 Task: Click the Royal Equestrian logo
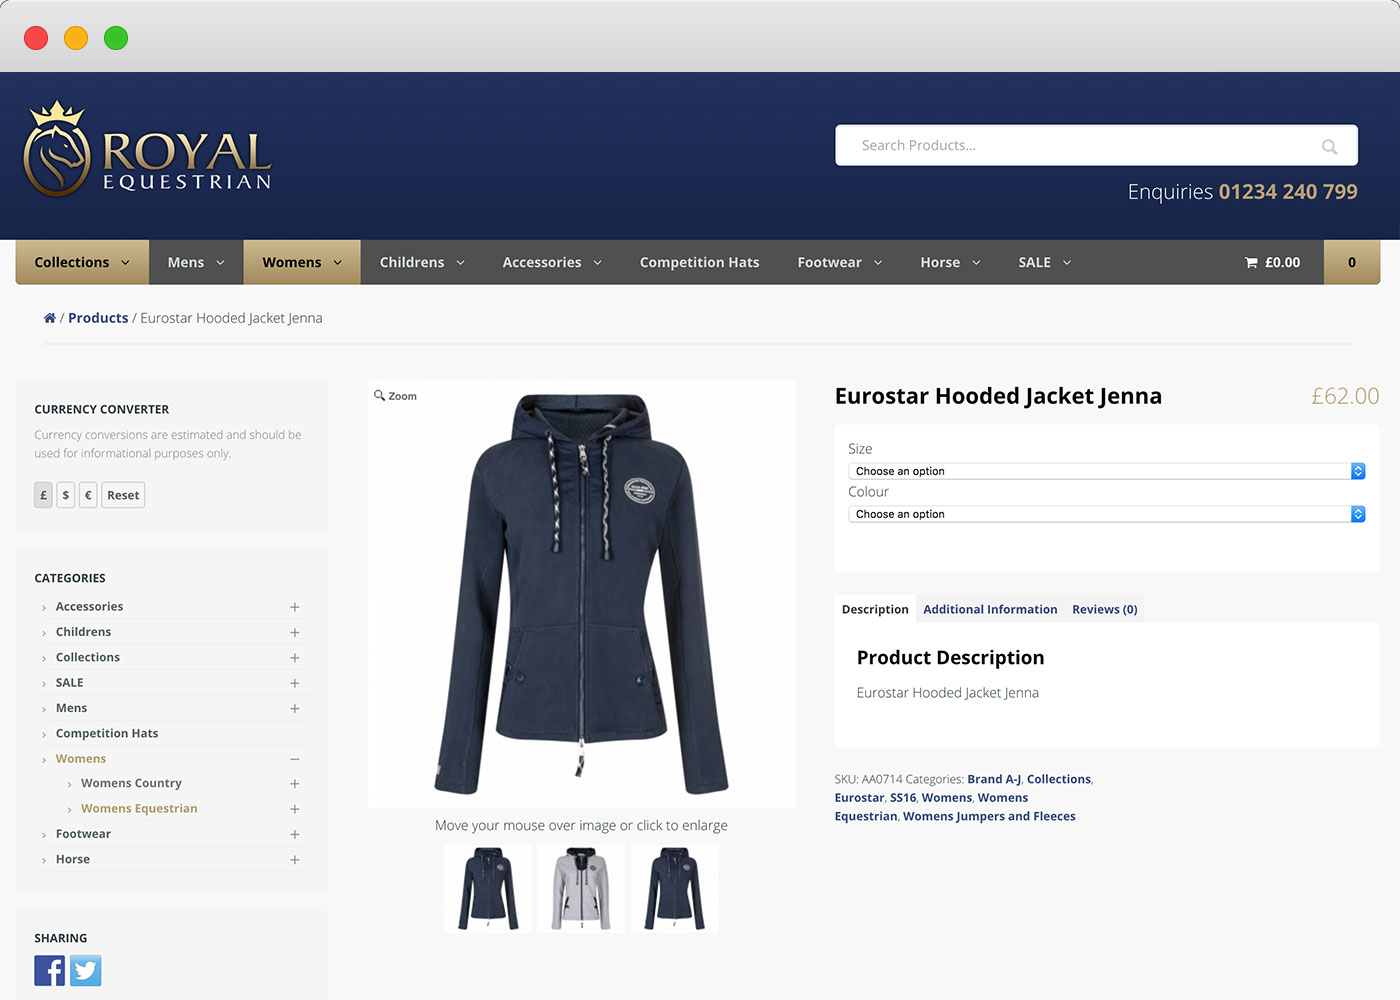click(147, 149)
